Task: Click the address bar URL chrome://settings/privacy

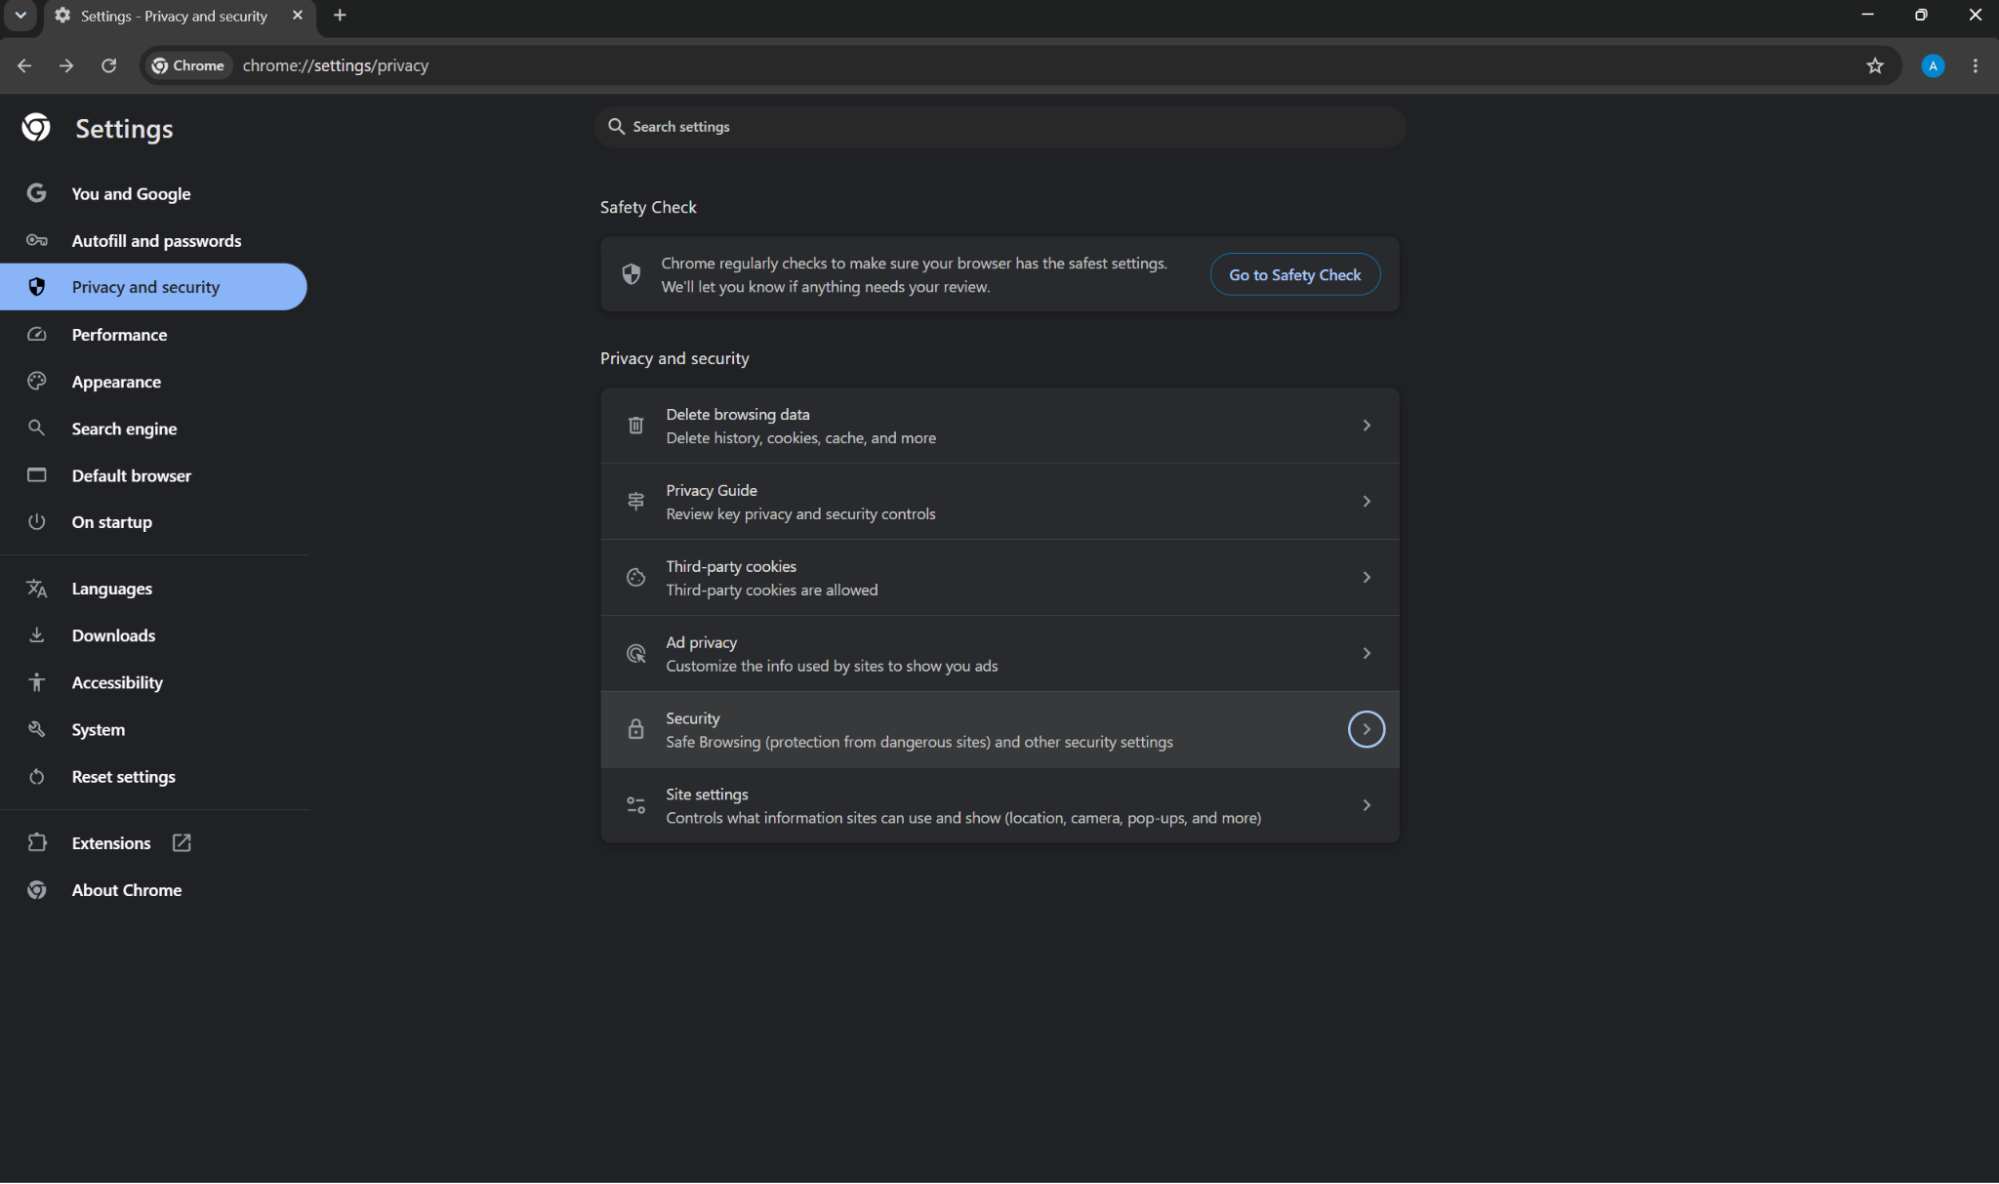Action: (x=335, y=65)
